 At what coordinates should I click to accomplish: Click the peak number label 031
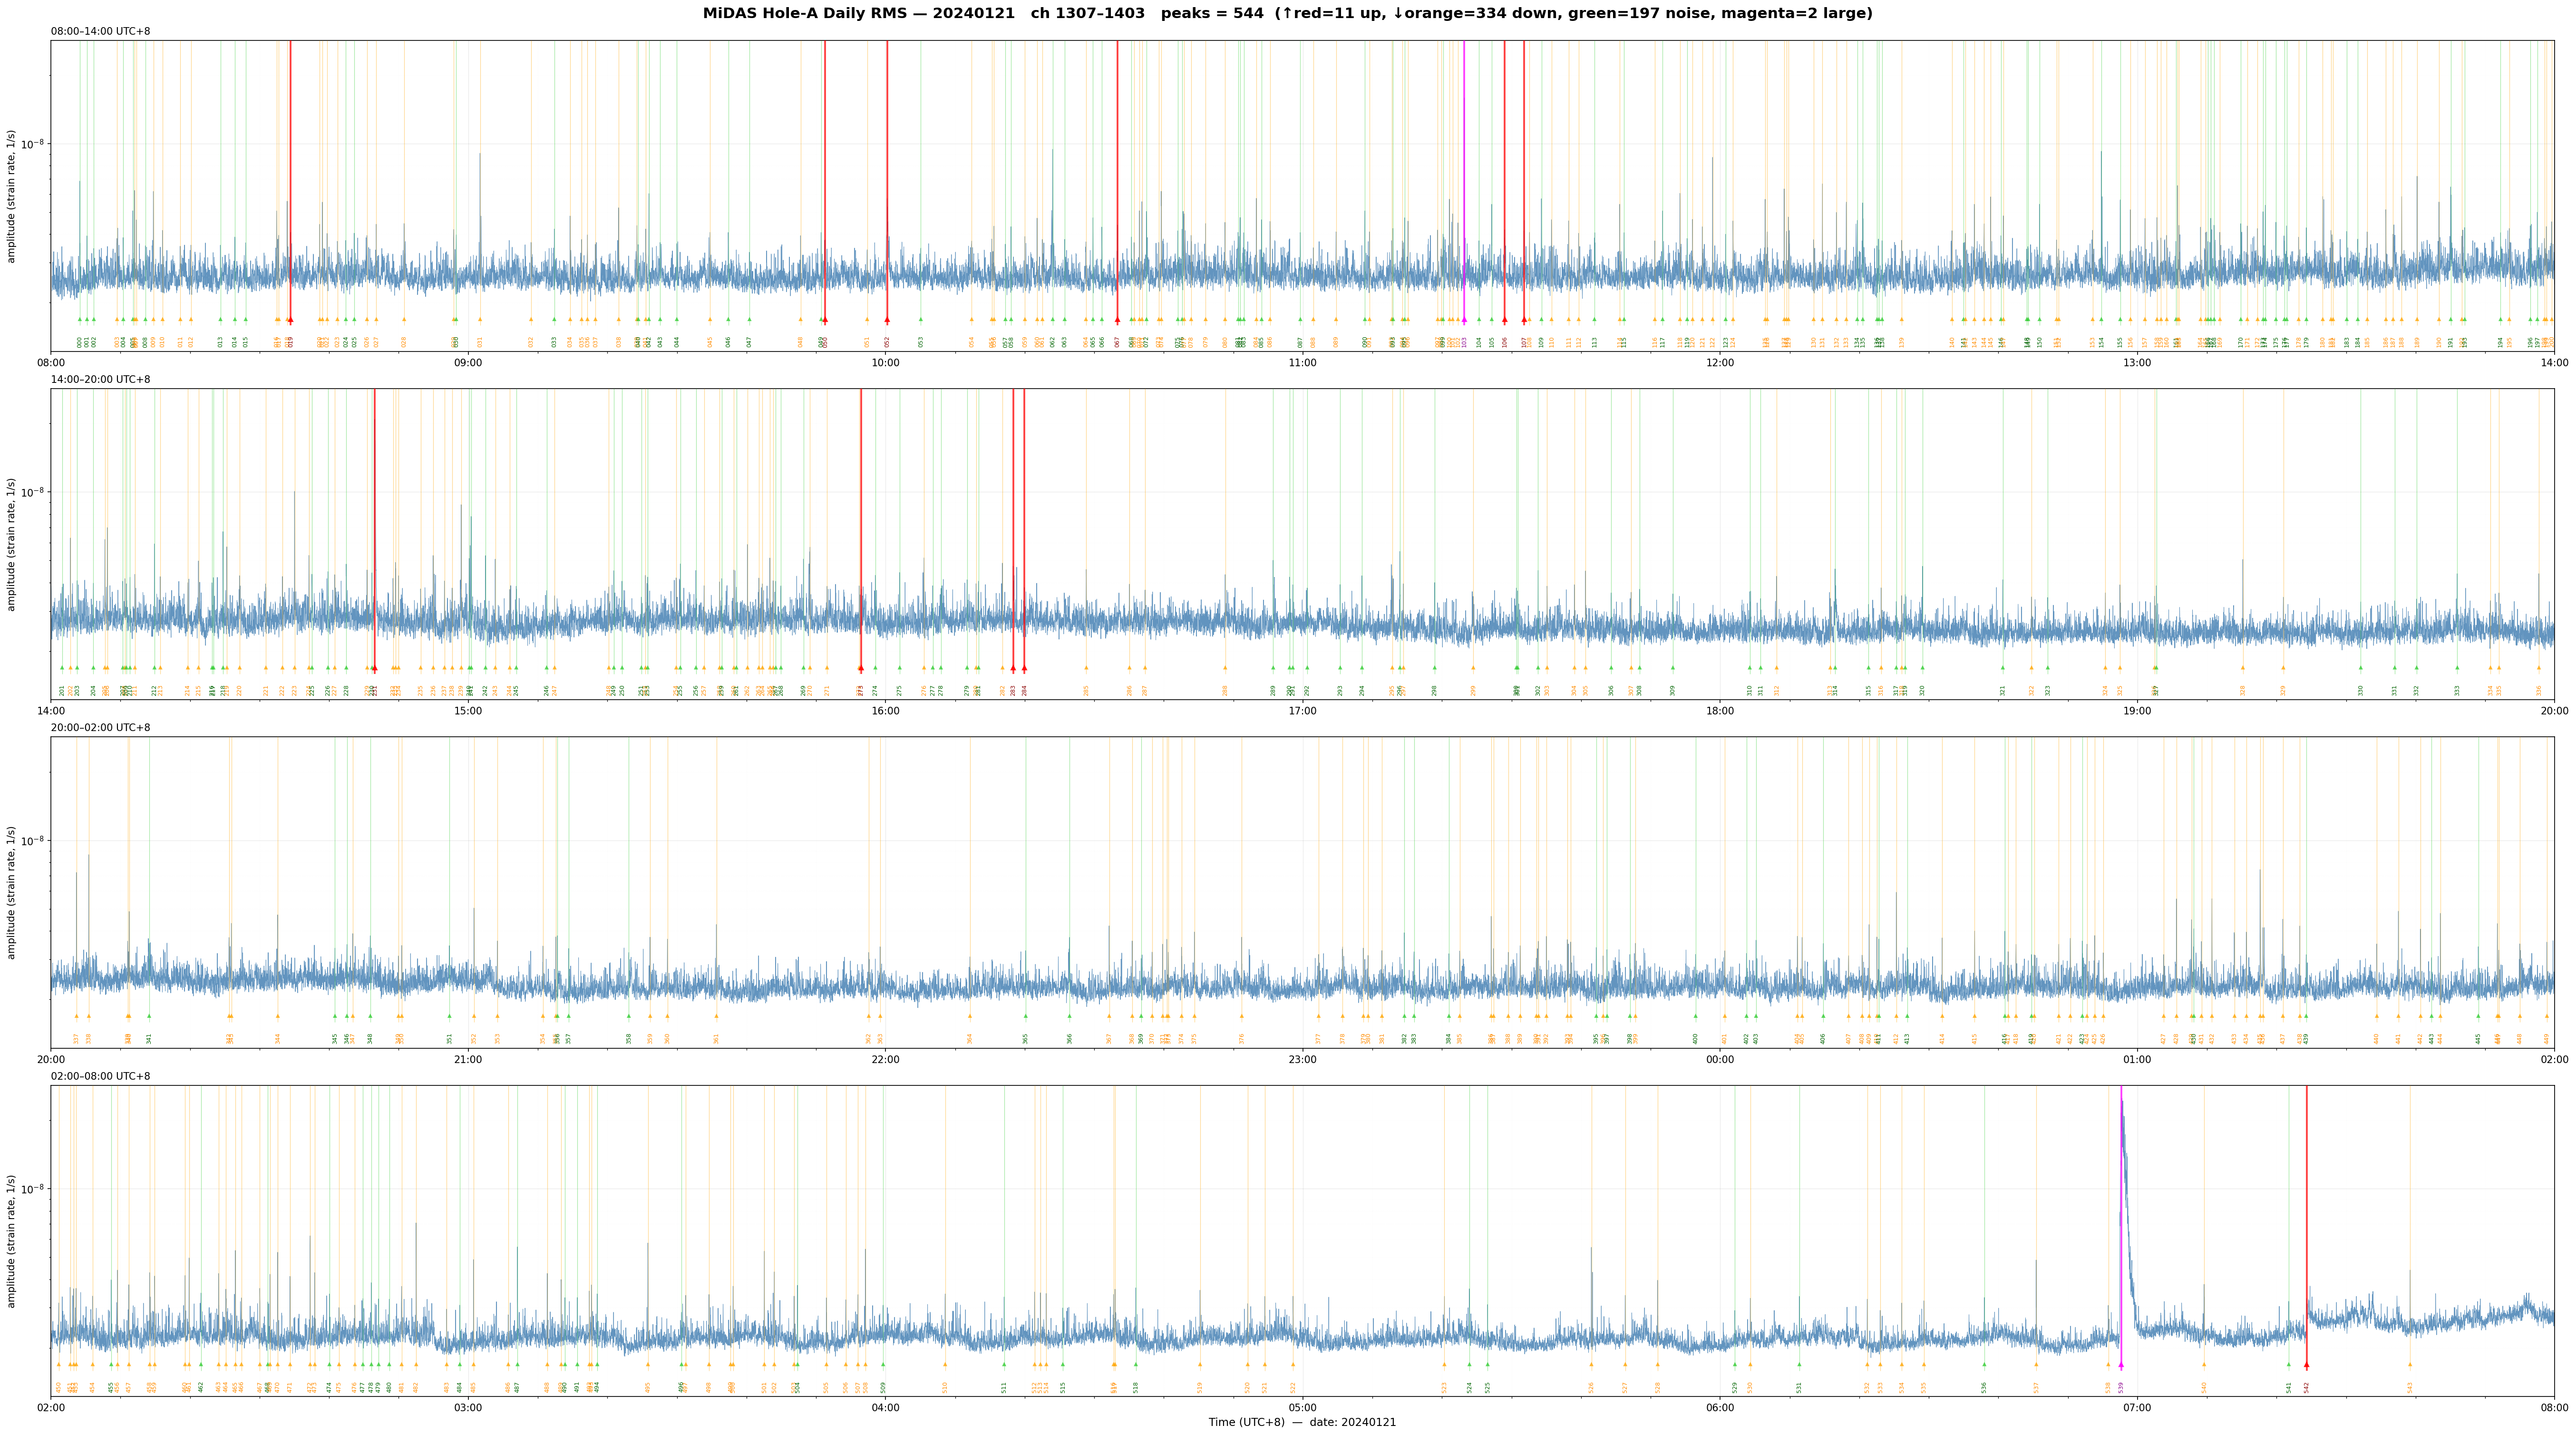pyautogui.click(x=480, y=342)
